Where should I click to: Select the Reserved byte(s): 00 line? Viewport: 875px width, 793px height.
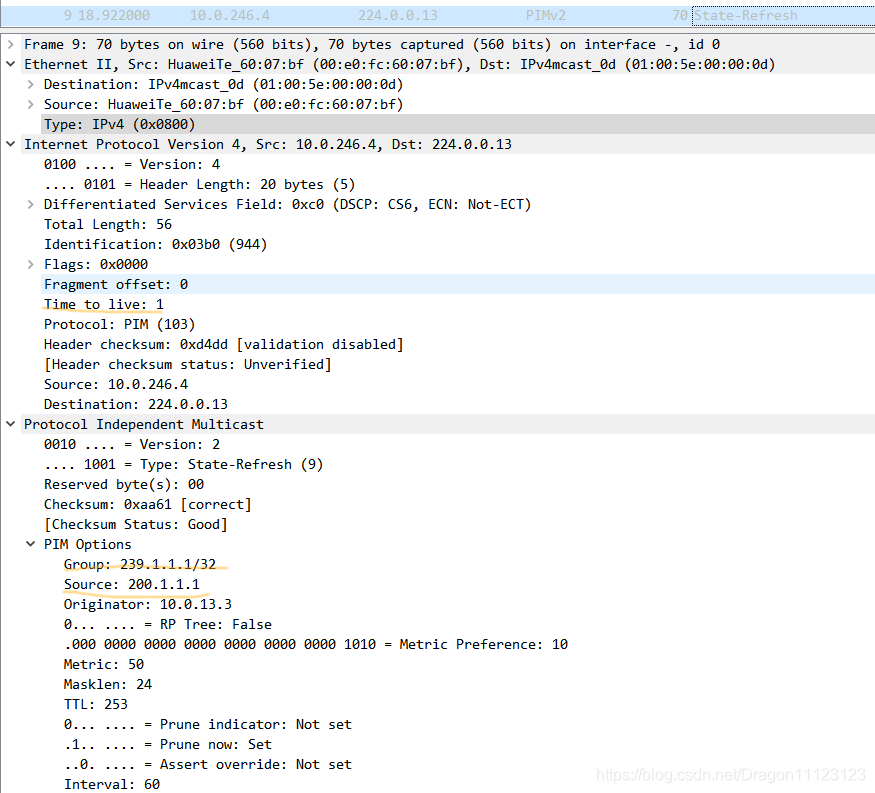pos(124,484)
